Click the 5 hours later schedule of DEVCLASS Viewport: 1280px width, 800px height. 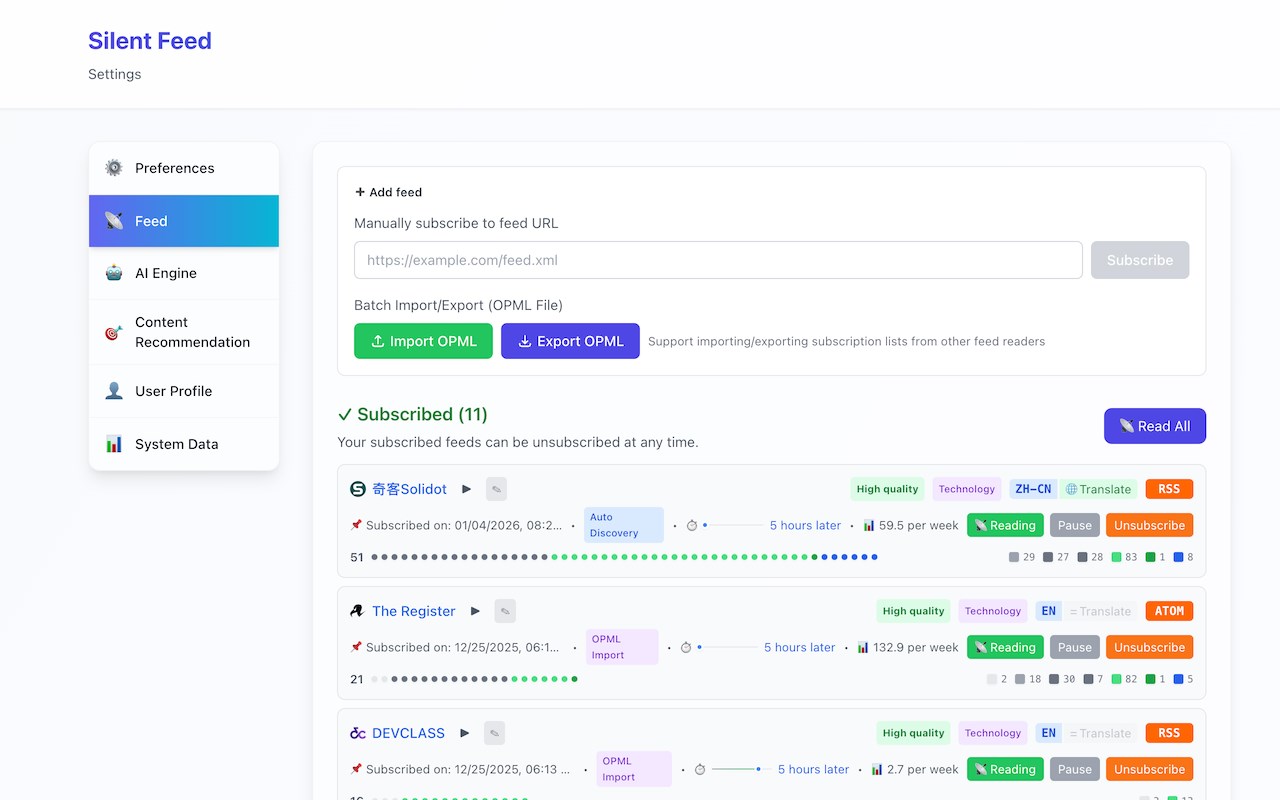coord(813,769)
